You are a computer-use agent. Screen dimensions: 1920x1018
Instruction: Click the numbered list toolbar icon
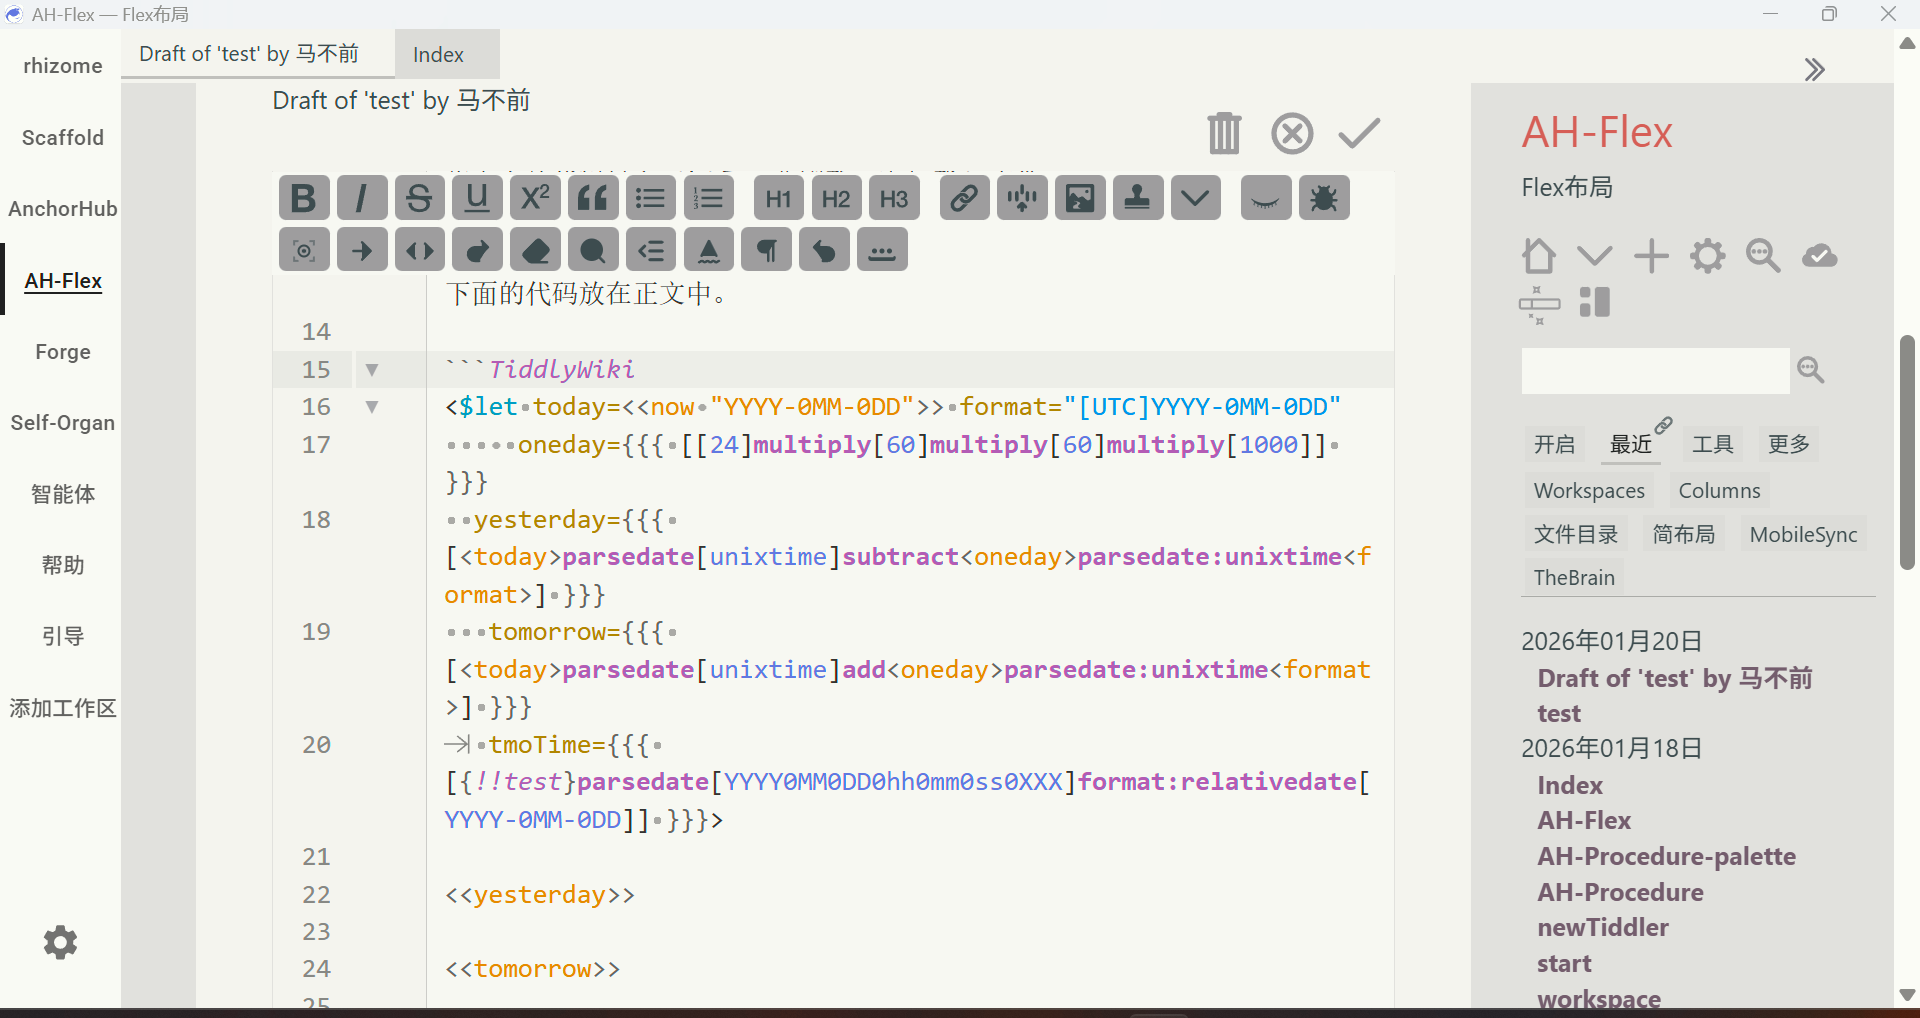click(709, 198)
